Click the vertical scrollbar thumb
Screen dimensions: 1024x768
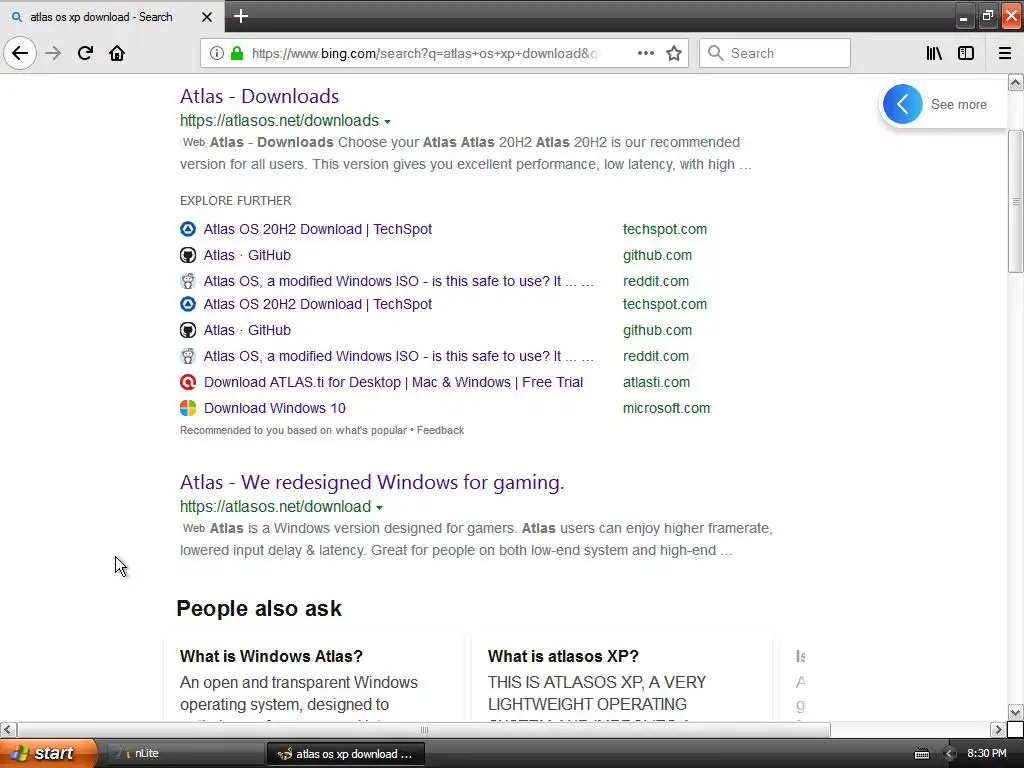pyautogui.click(x=1015, y=201)
